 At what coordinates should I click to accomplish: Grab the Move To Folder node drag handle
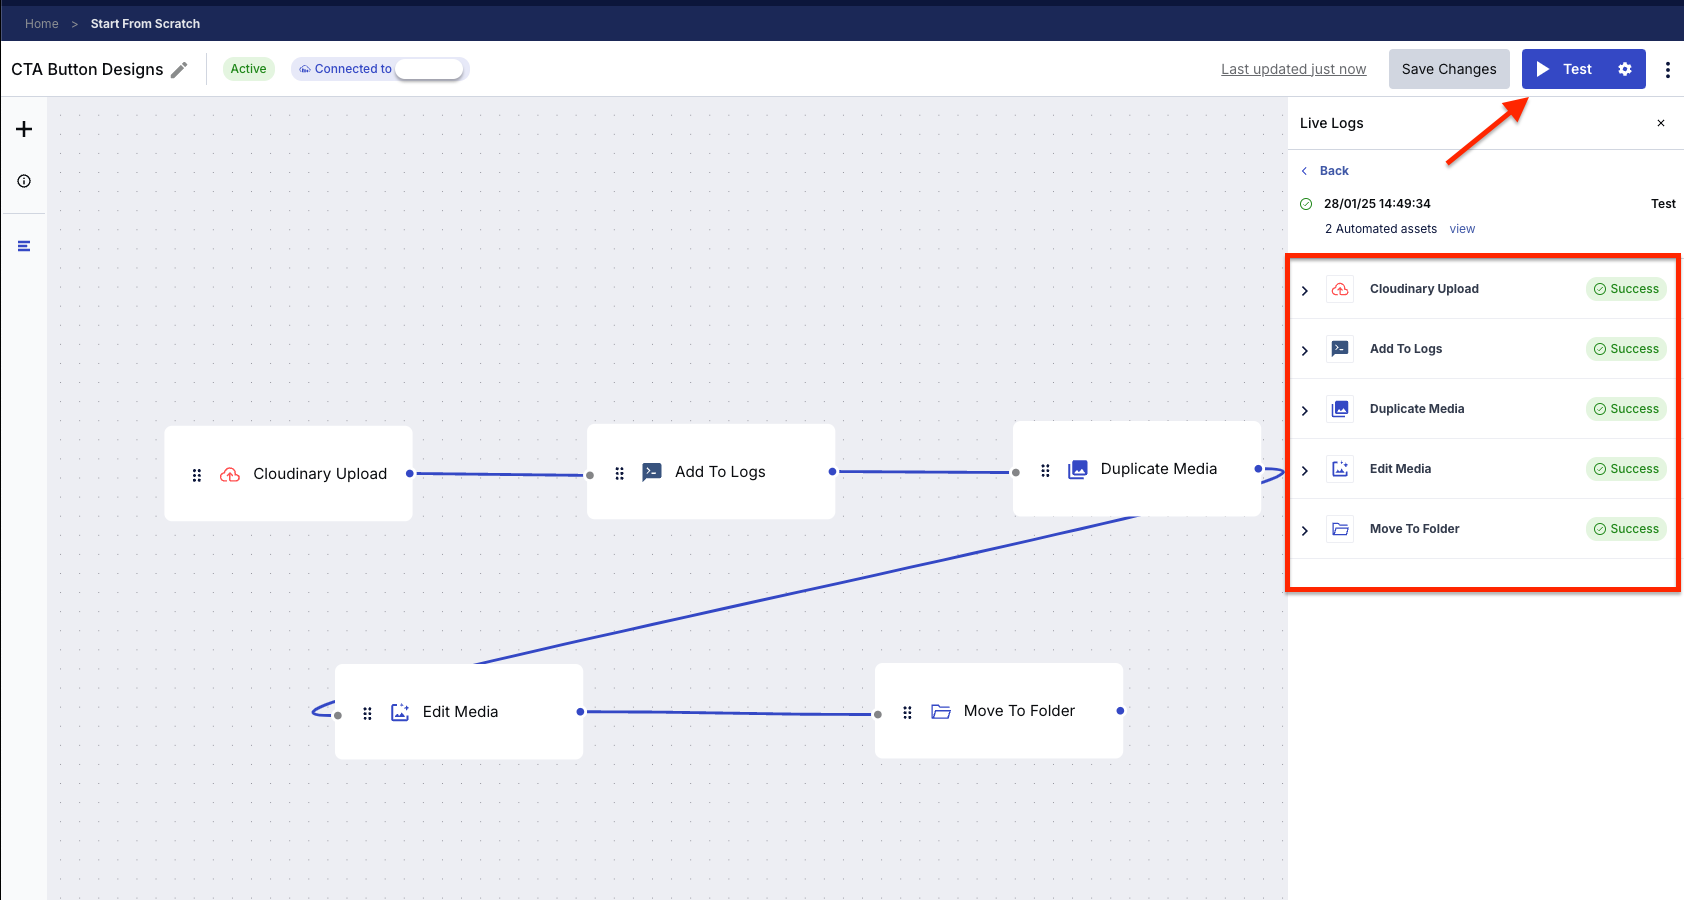907,712
